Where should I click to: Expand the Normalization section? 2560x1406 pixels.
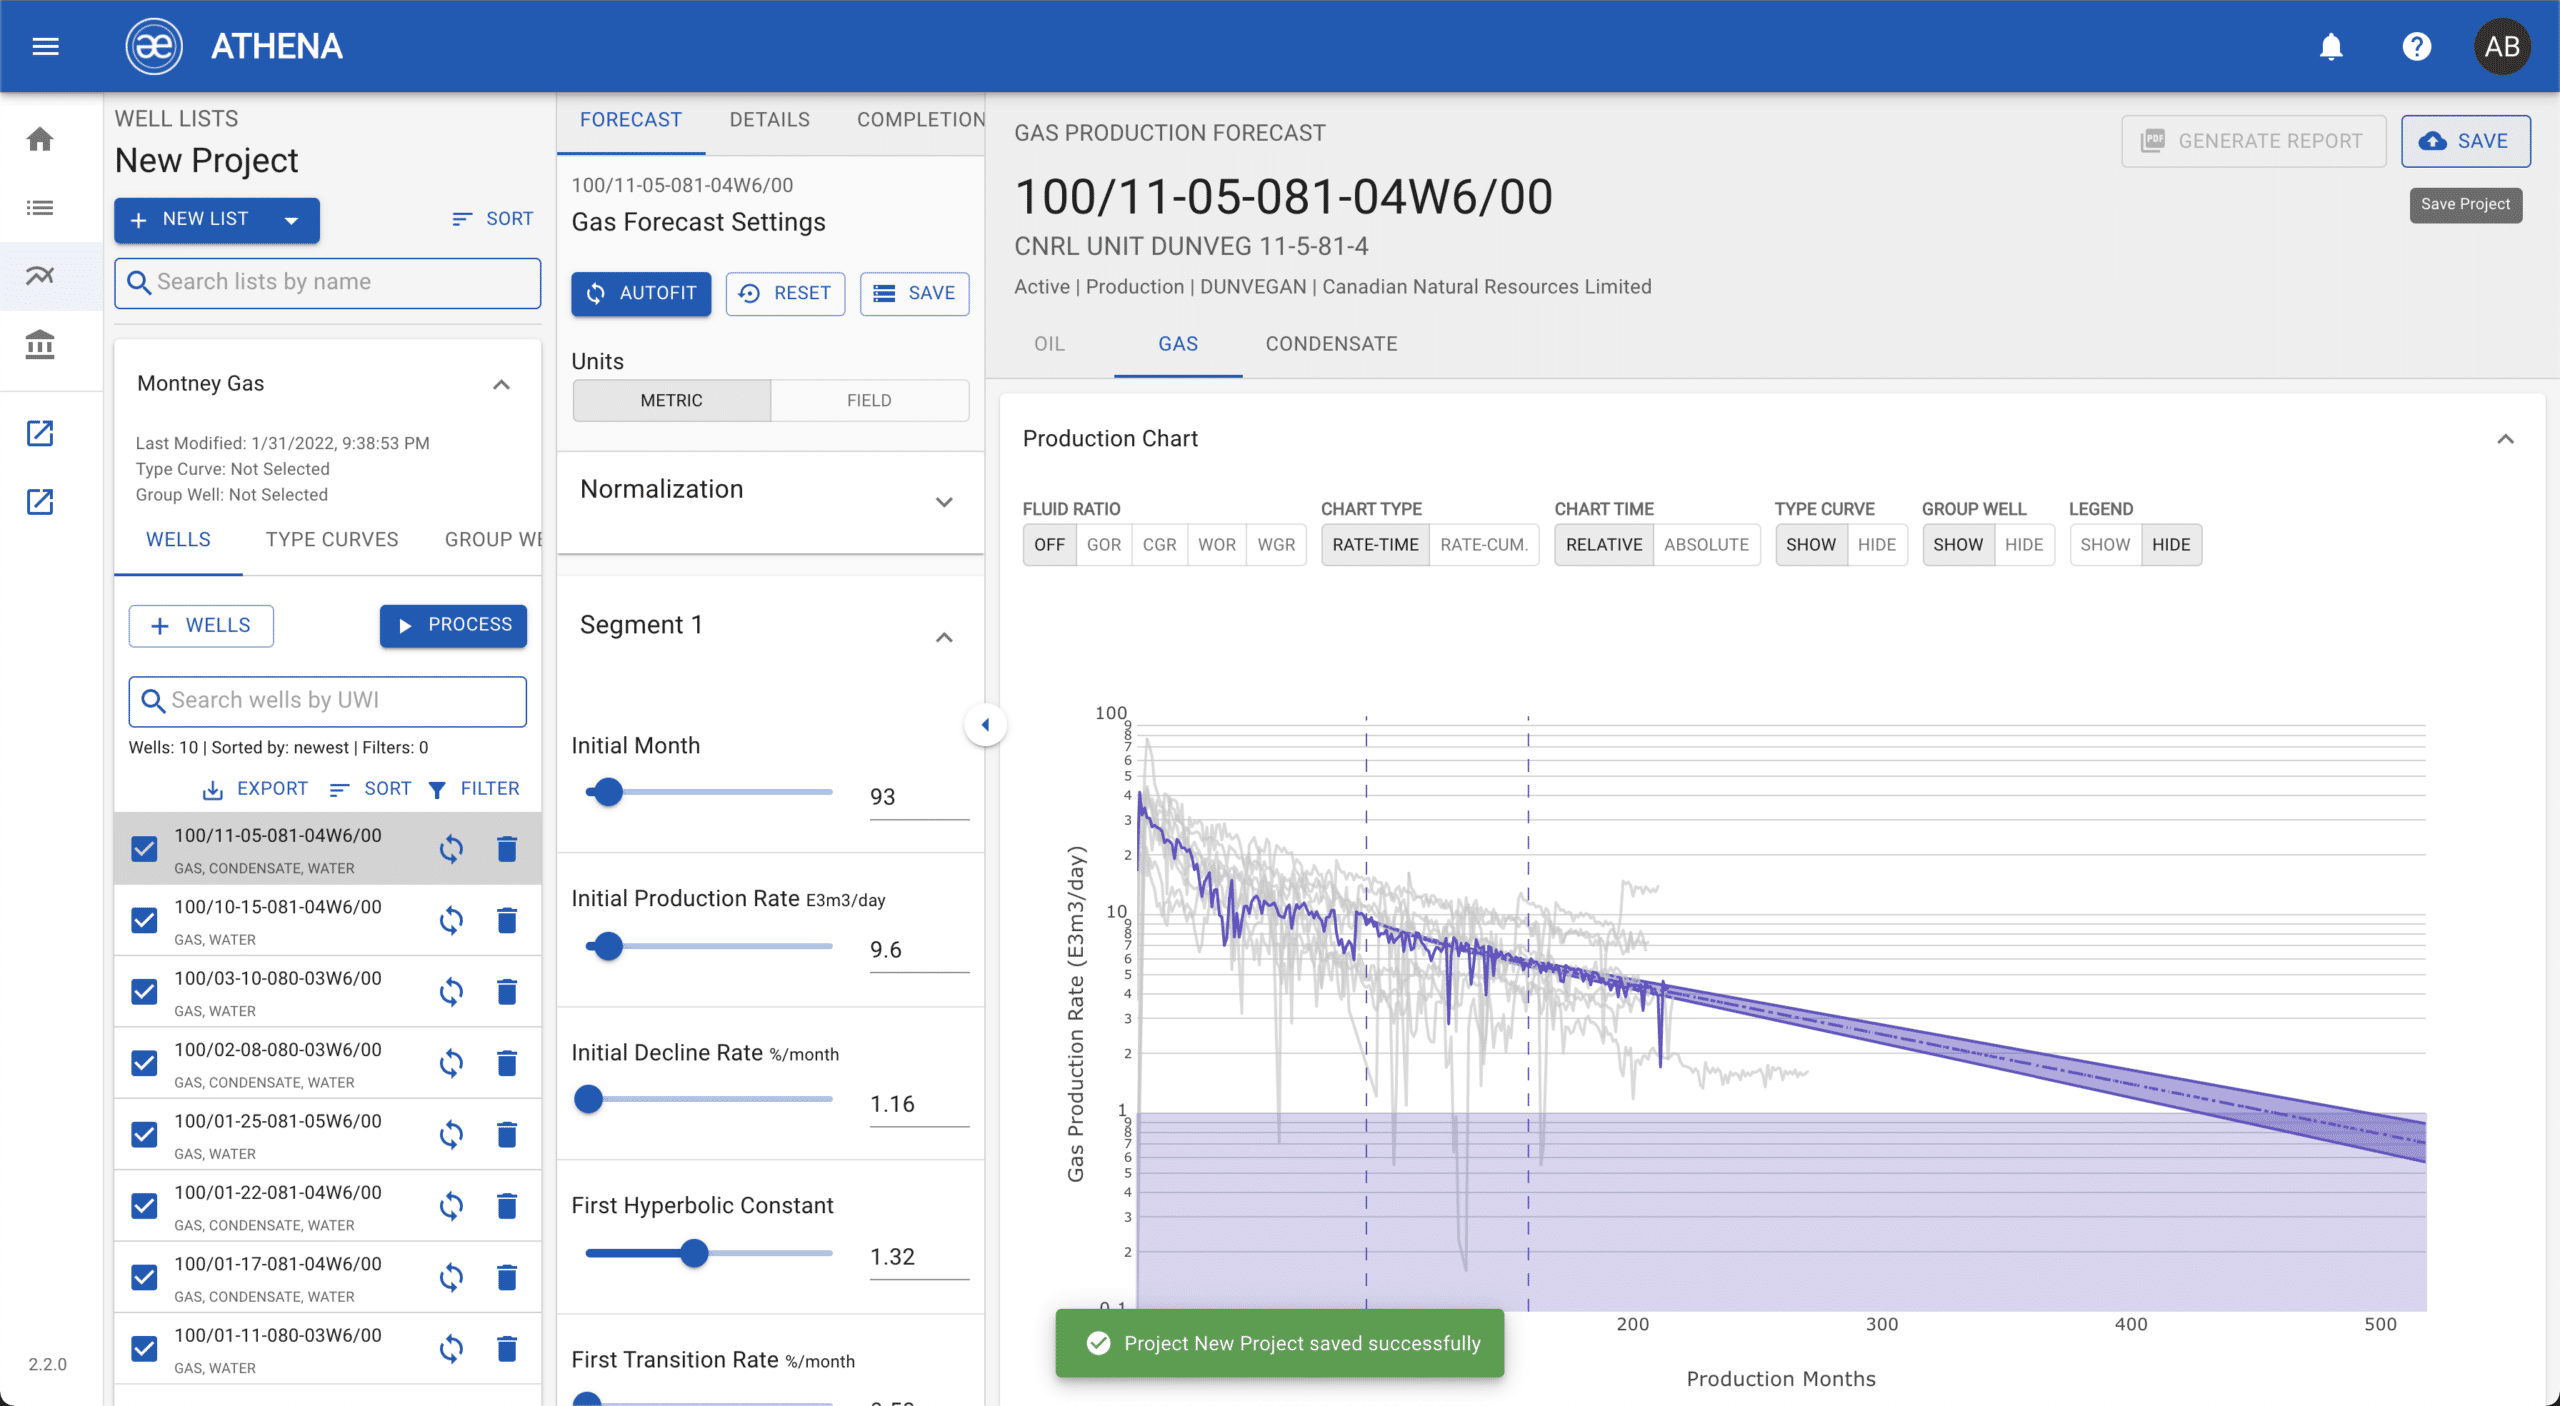pyautogui.click(x=943, y=501)
